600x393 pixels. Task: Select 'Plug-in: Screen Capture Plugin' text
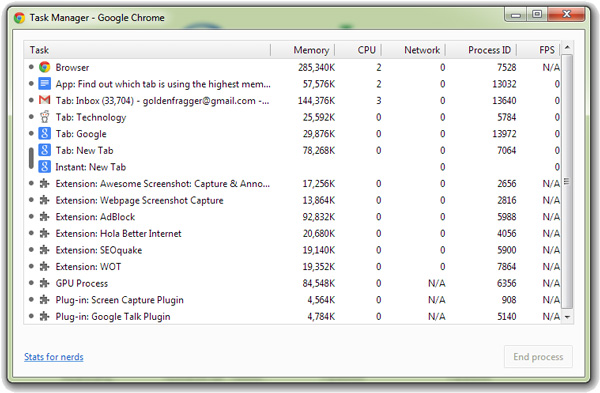tap(119, 300)
